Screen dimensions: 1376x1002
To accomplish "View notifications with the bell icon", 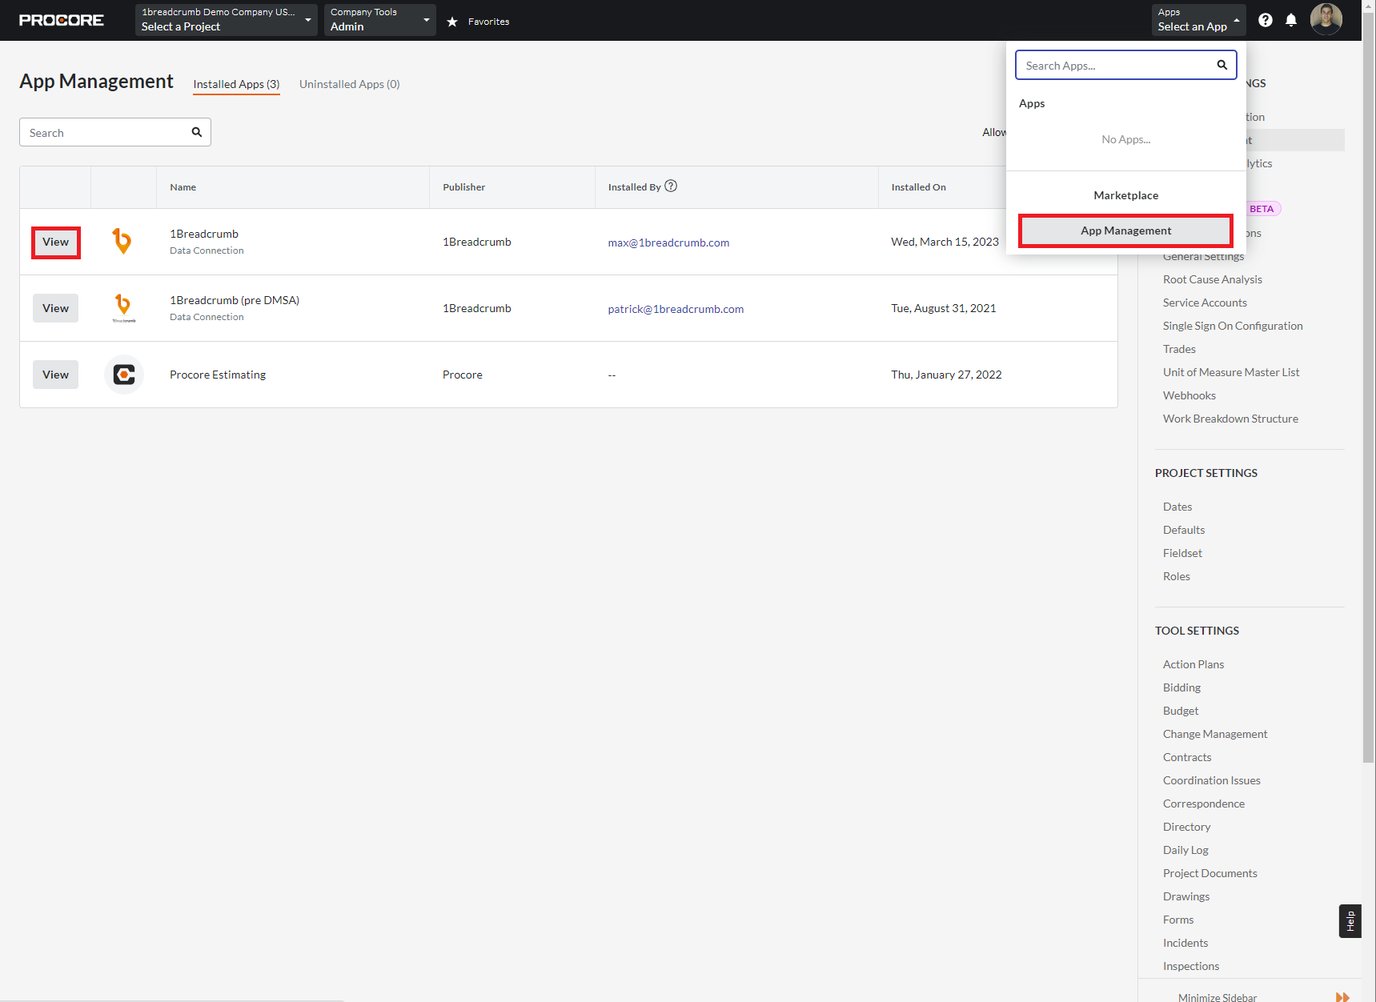I will 1291,19.
